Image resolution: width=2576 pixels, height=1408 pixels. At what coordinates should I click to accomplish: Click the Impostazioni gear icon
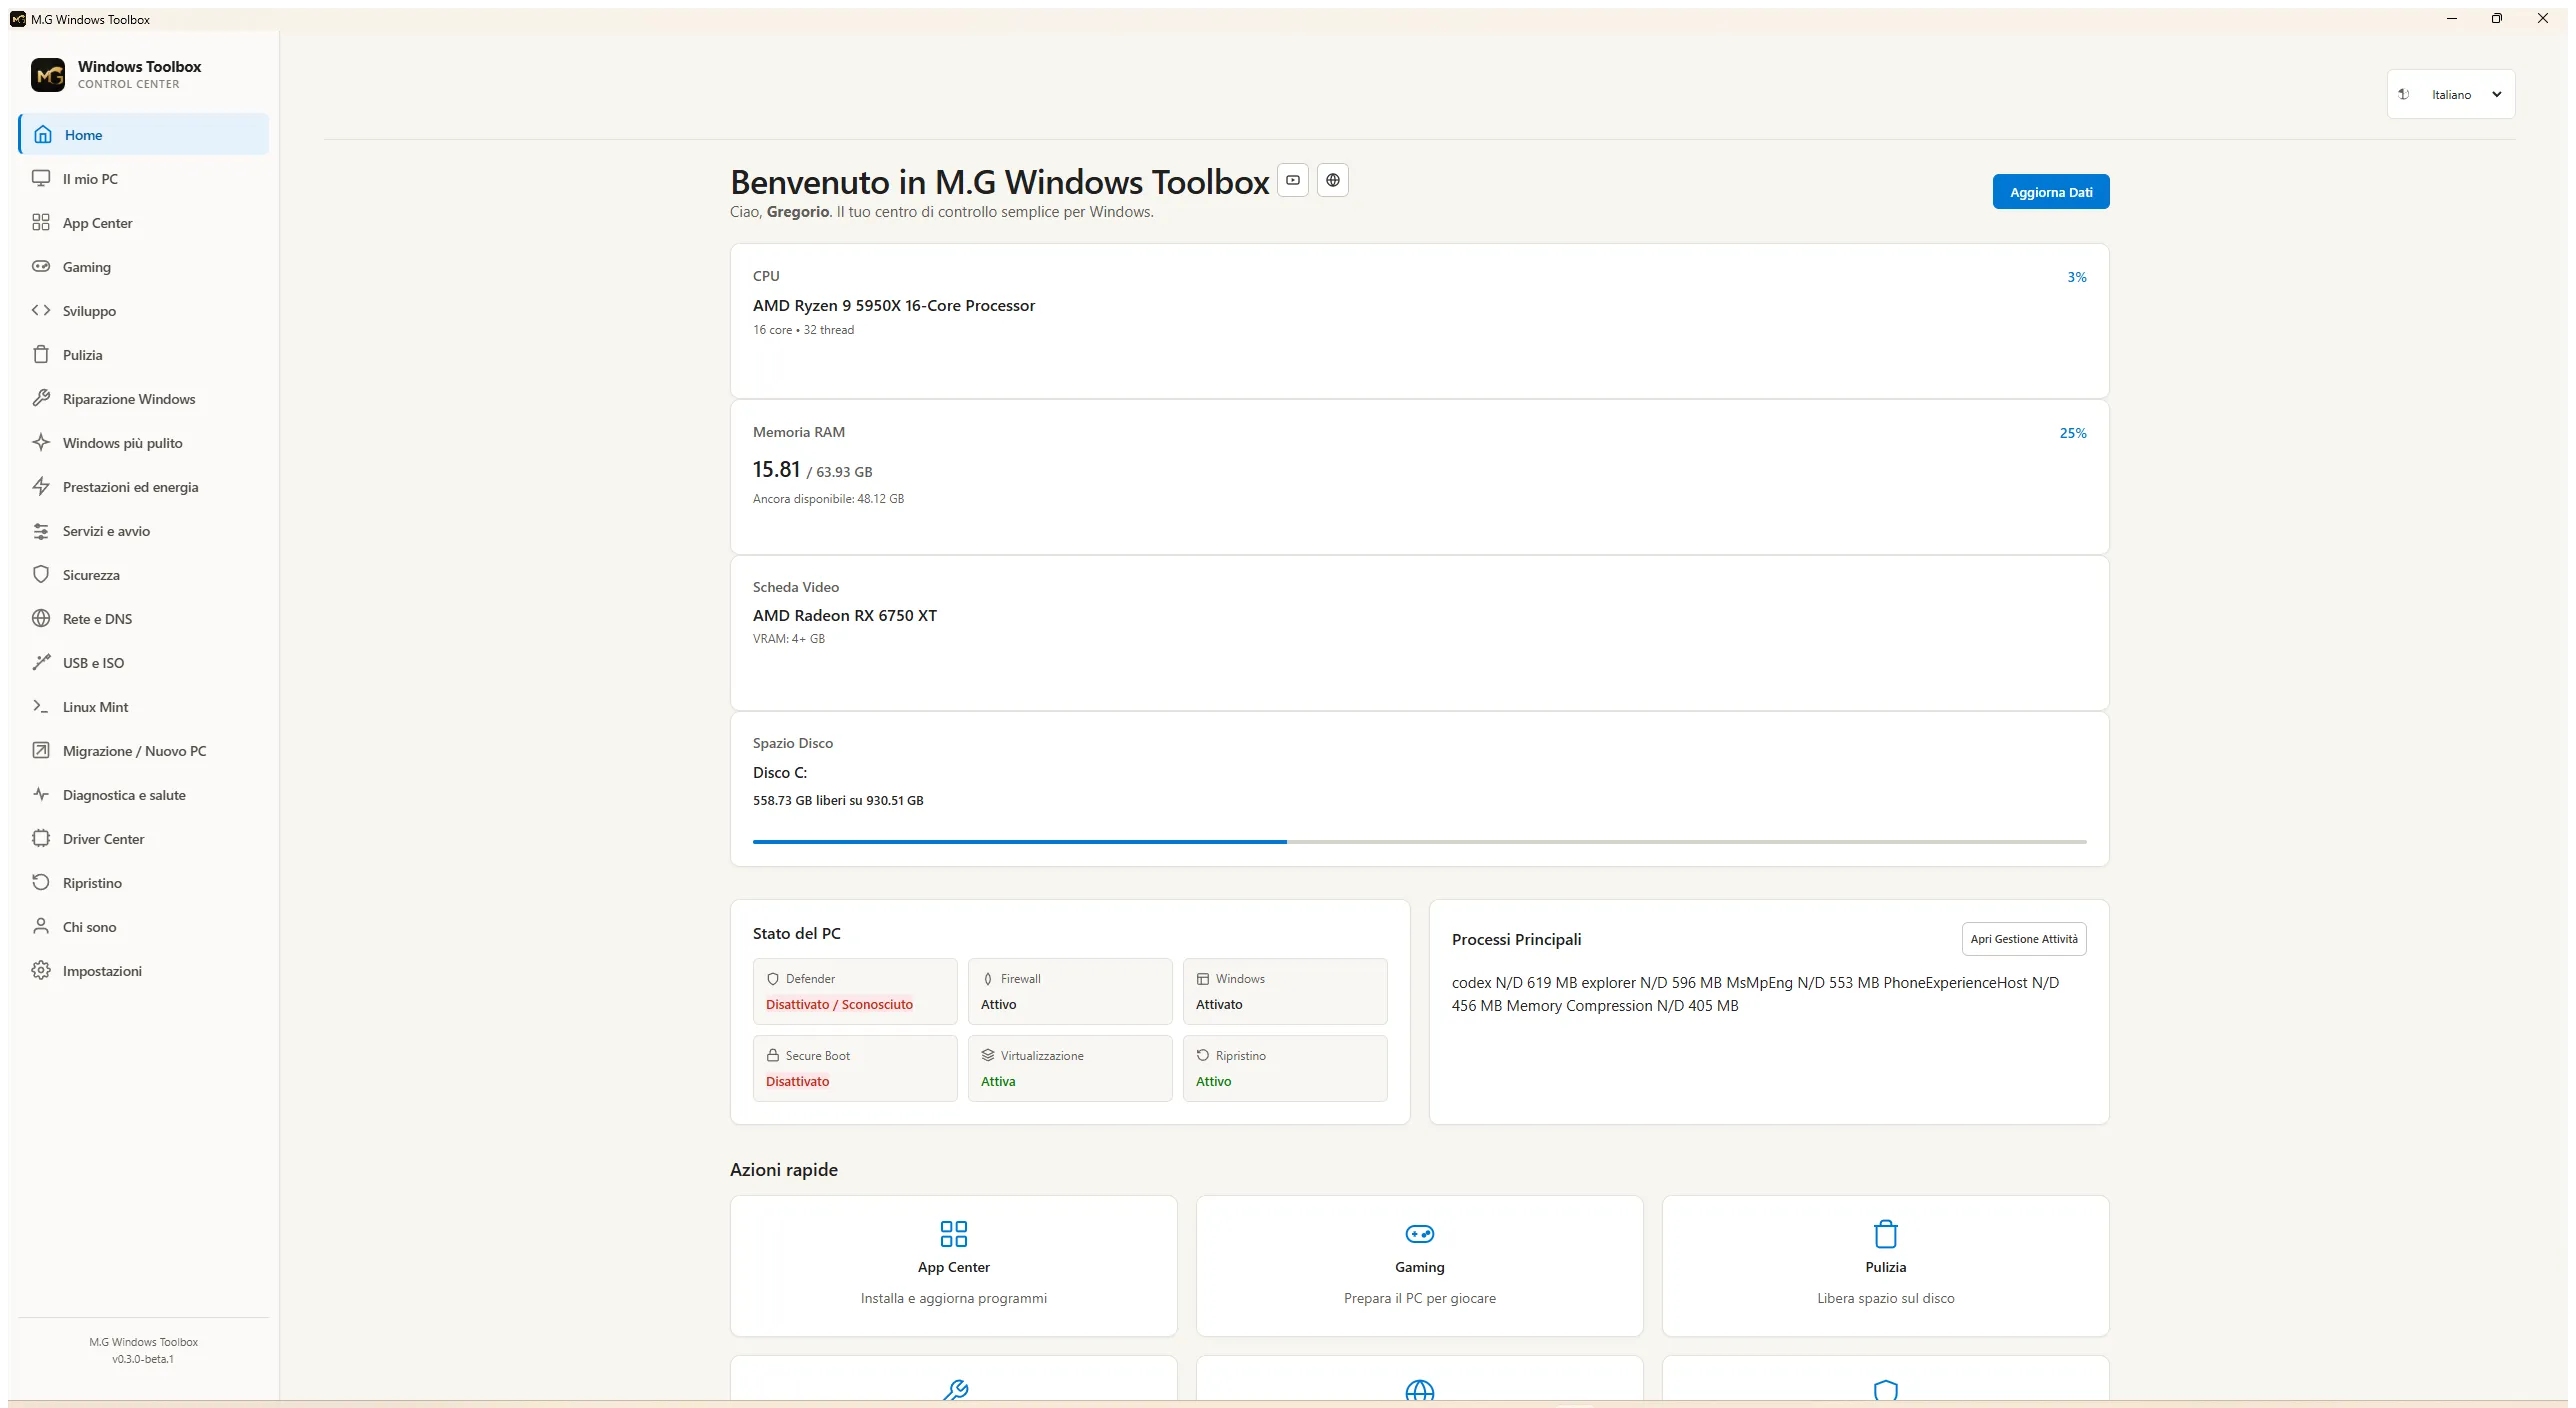[x=41, y=970]
